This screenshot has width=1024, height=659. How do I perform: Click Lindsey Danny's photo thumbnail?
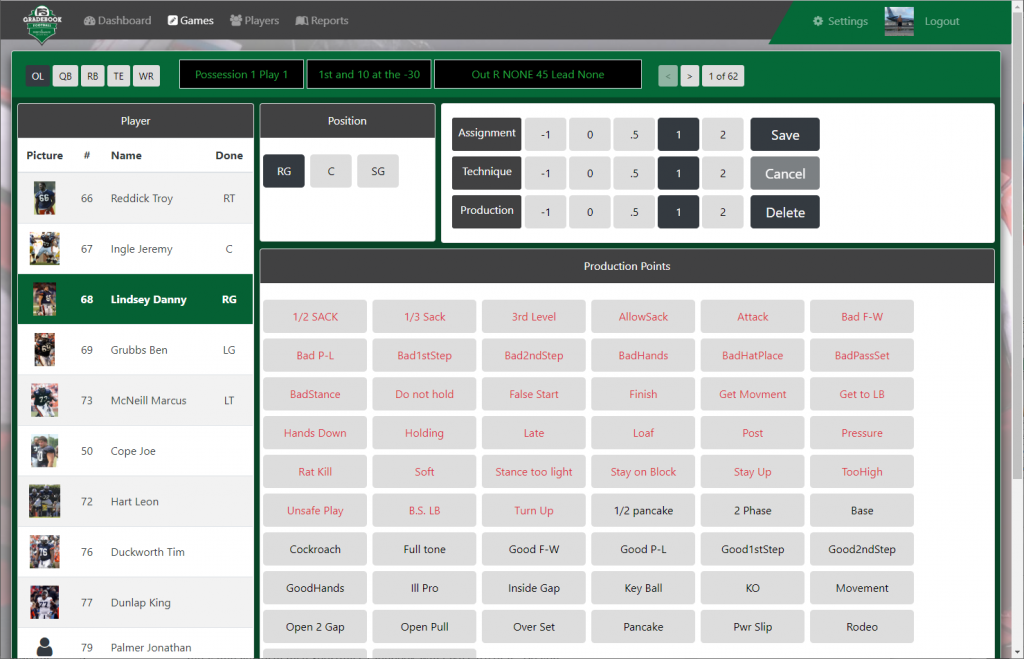pos(44,299)
